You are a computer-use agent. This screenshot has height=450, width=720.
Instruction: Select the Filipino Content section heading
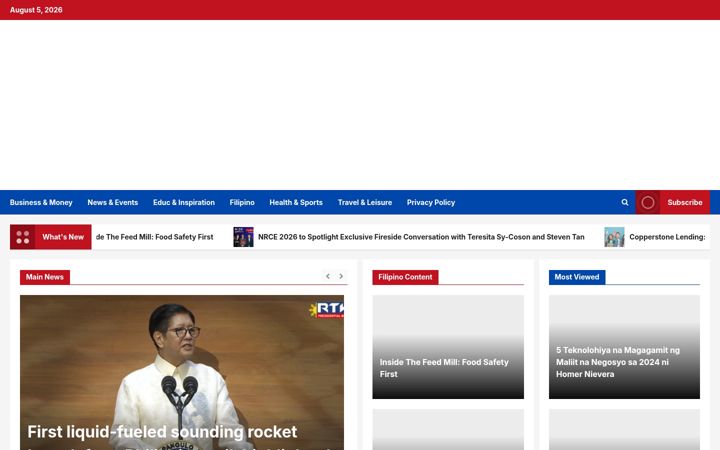(405, 277)
